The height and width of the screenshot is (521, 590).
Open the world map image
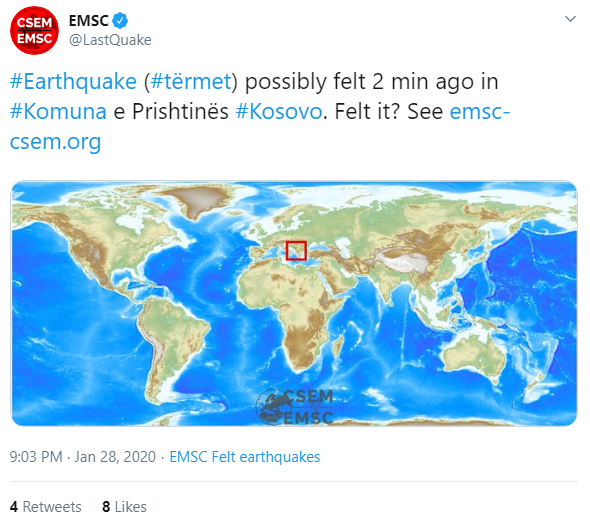click(294, 303)
